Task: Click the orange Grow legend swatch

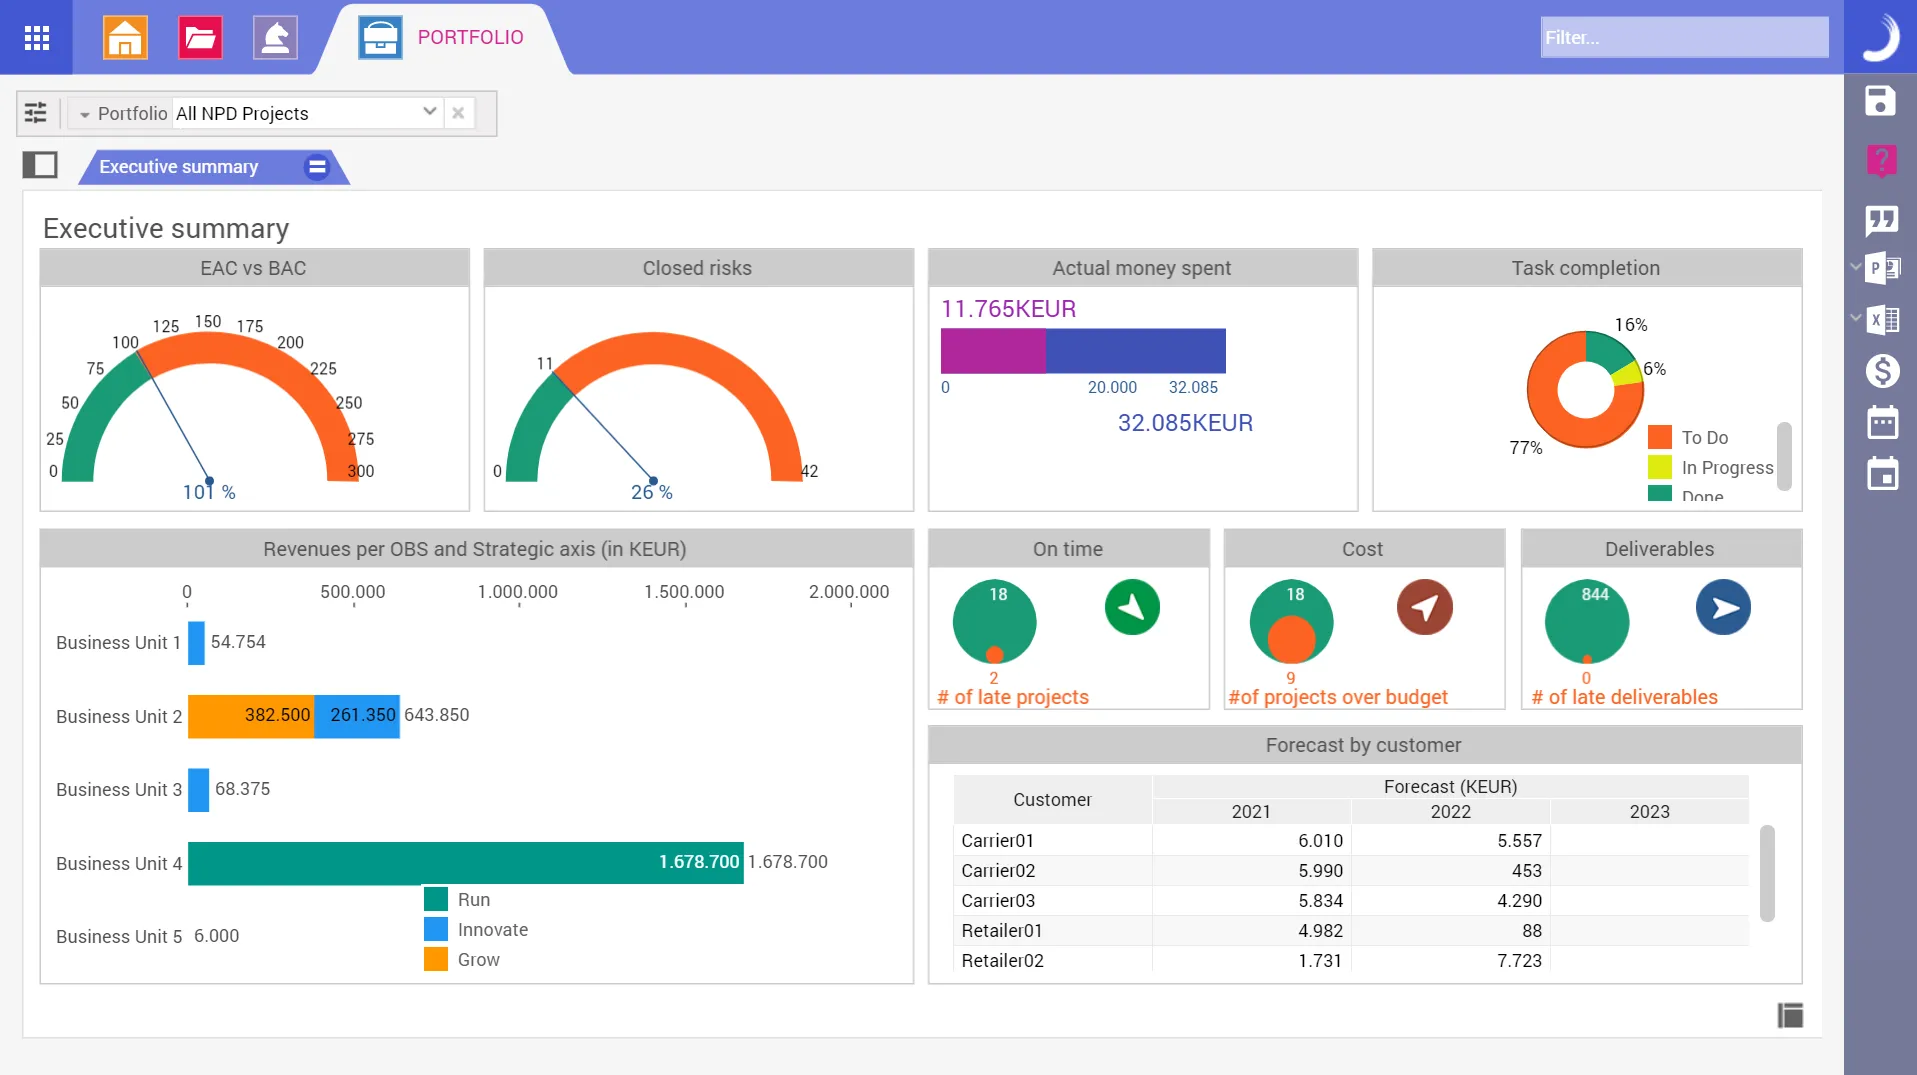Action: click(x=436, y=960)
